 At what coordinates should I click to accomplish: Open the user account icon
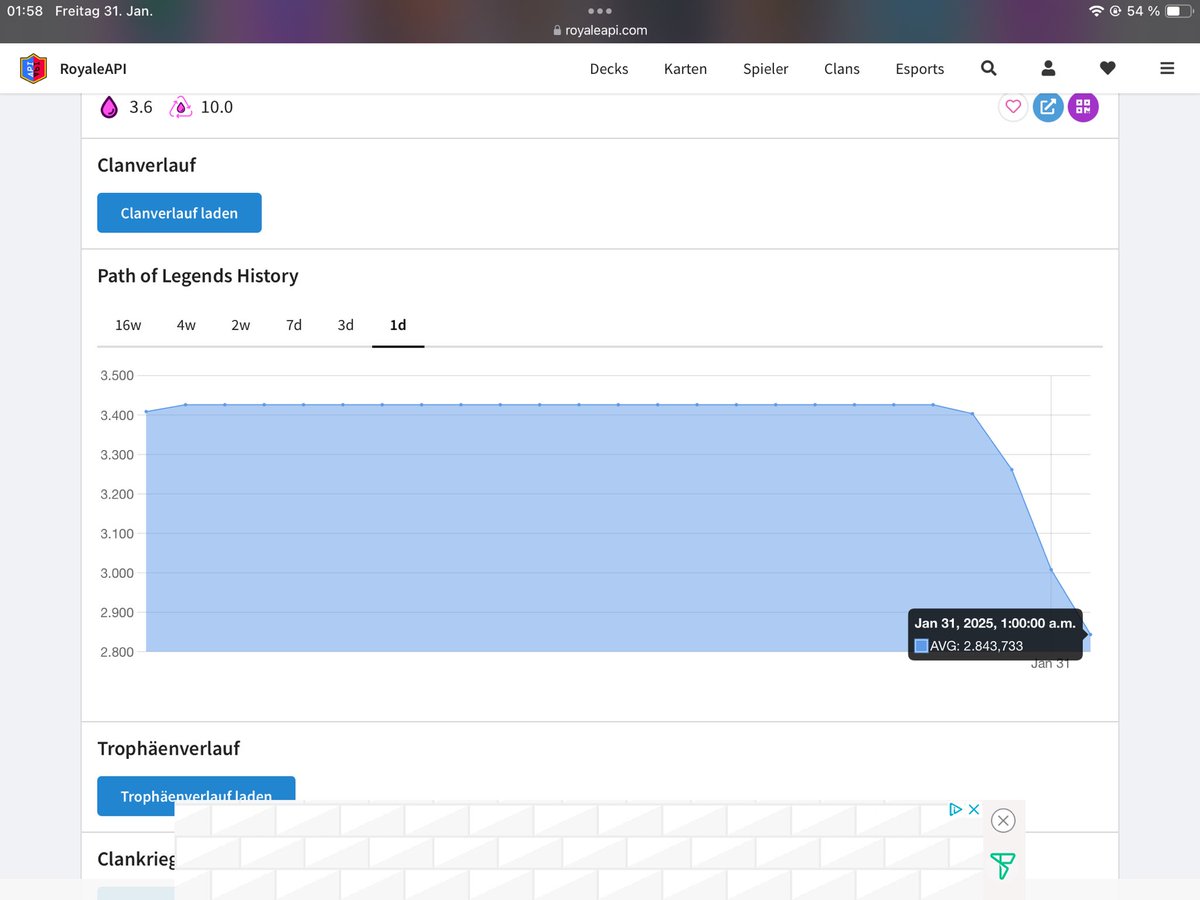(x=1048, y=68)
